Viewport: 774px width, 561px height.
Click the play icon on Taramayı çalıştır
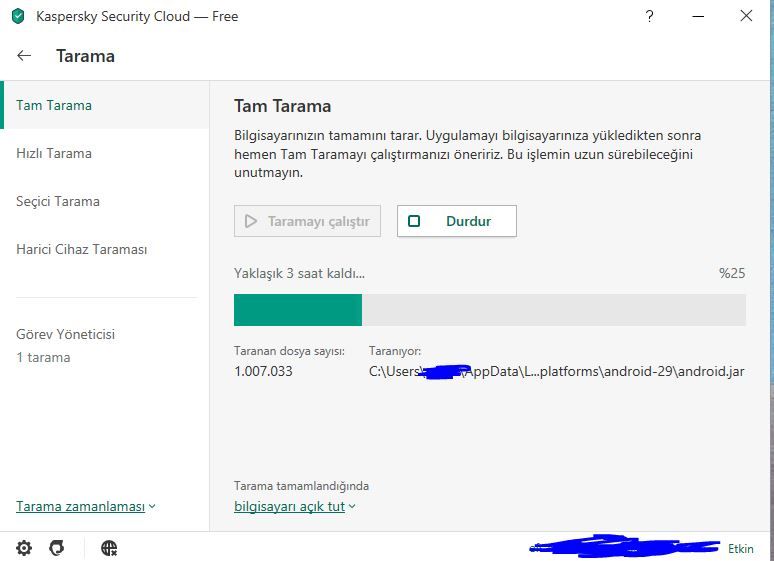[251, 221]
